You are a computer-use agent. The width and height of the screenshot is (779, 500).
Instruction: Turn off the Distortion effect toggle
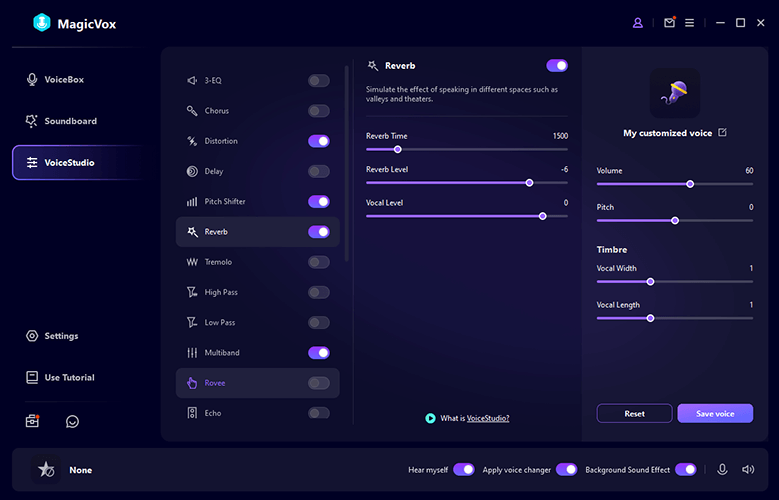click(x=318, y=141)
